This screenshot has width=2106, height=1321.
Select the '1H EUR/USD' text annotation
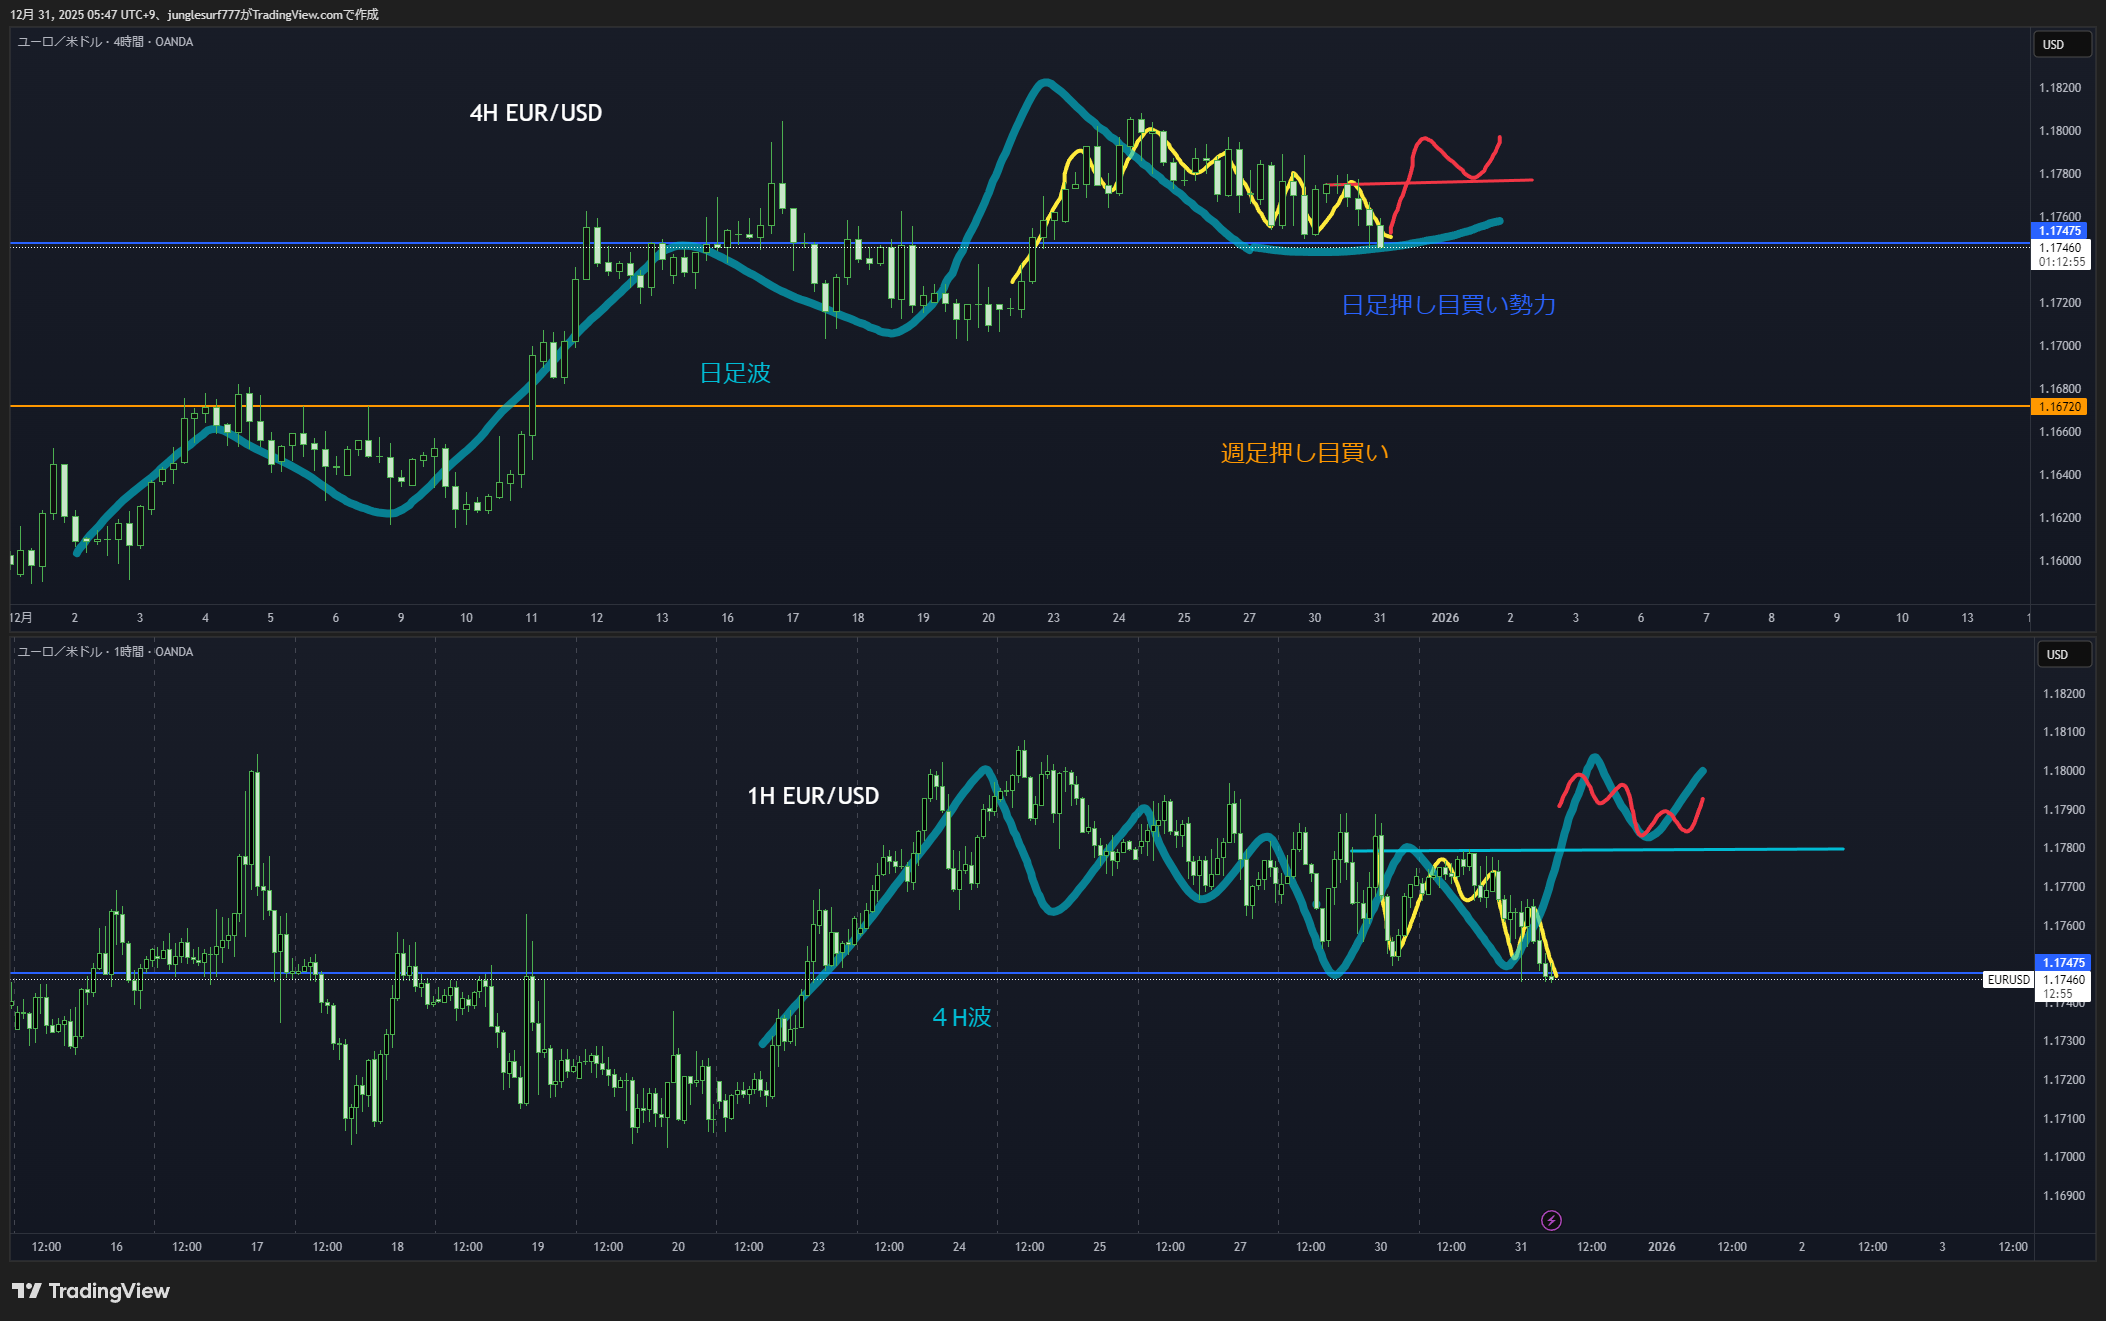click(813, 796)
